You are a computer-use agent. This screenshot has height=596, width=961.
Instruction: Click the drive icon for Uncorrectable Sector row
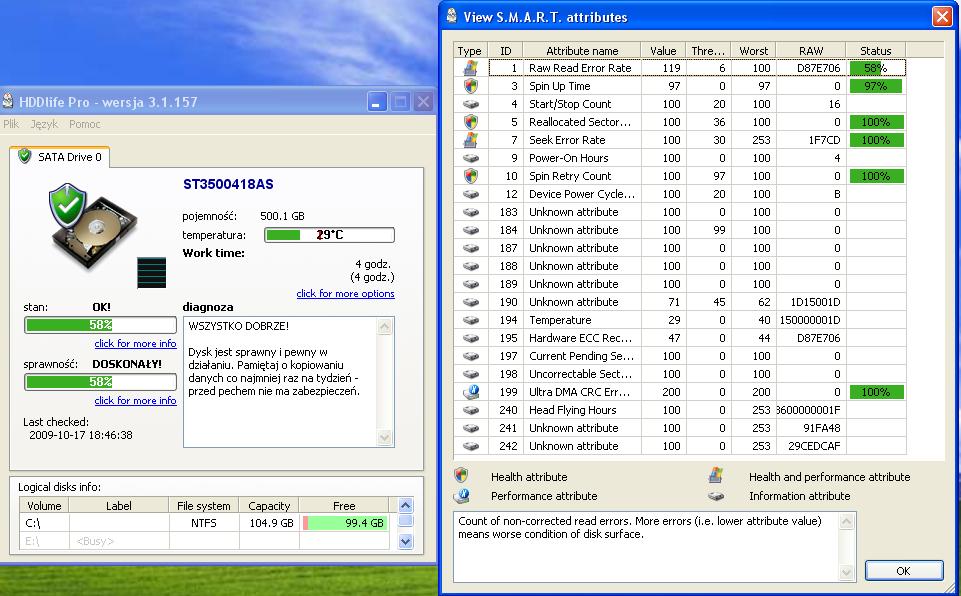click(471, 374)
